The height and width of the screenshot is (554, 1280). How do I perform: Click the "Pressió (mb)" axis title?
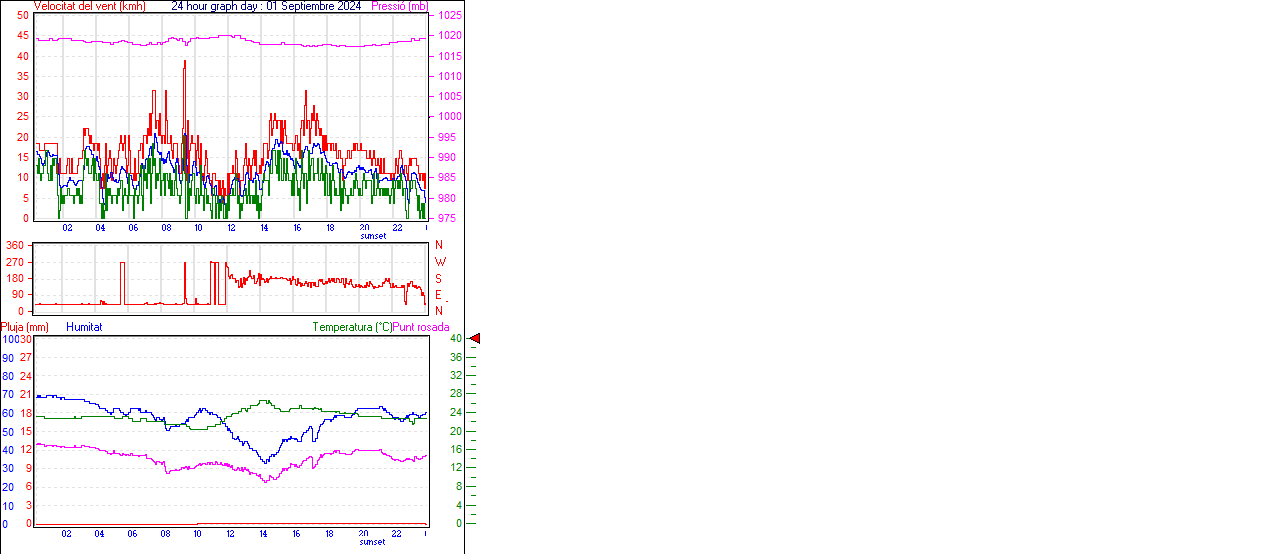pos(398,6)
